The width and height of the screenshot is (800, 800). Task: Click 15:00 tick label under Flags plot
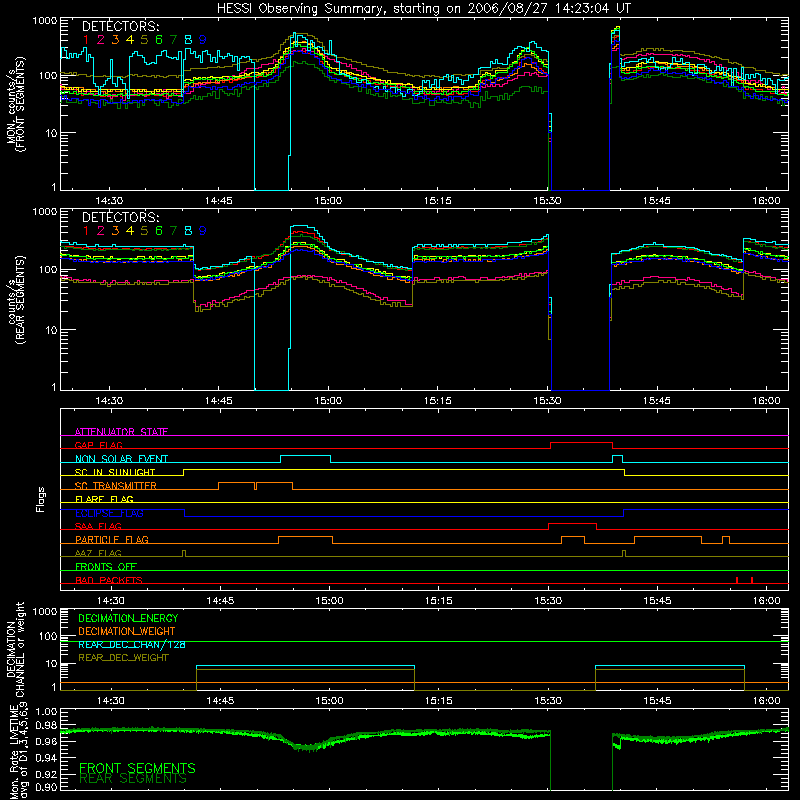[x=330, y=601]
